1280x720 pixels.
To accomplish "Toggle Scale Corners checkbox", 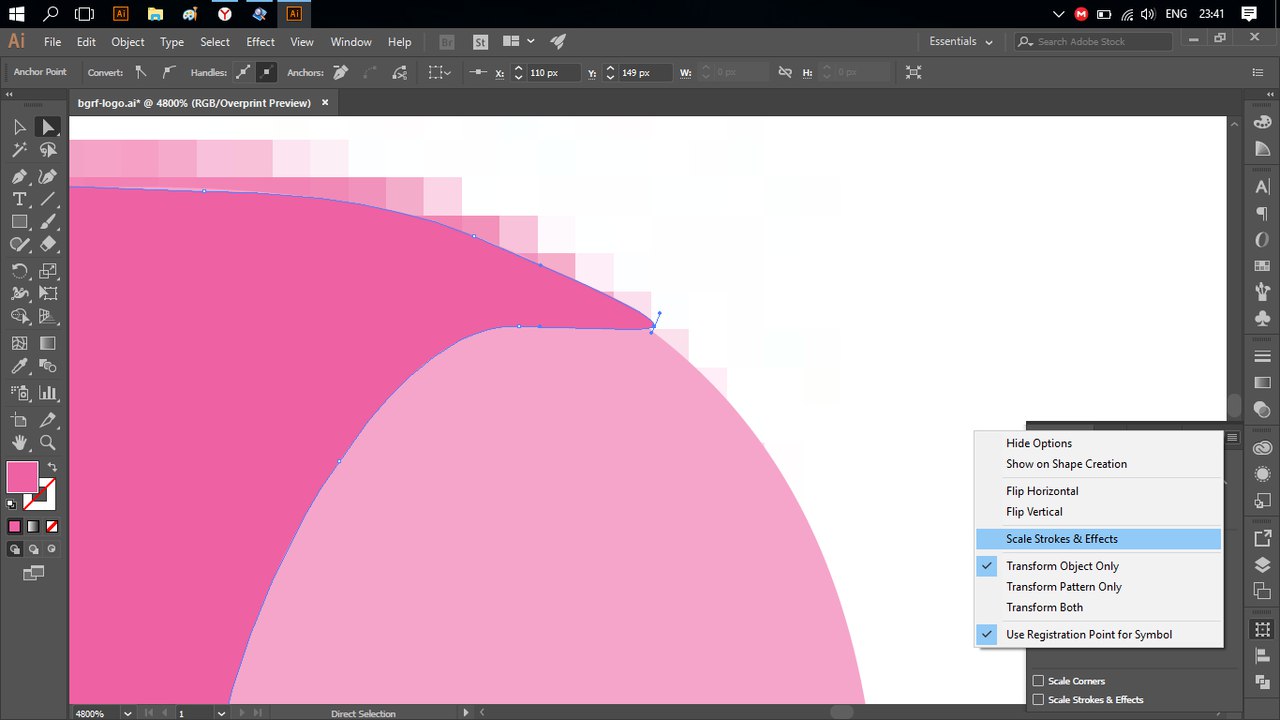I will point(1038,681).
